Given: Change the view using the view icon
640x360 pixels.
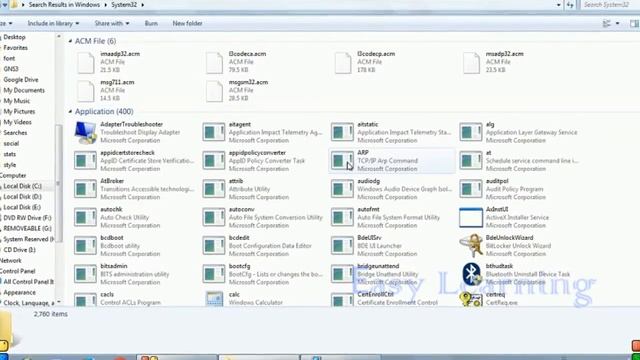Looking at the screenshot, I should pyautogui.click(x=607, y=24).
